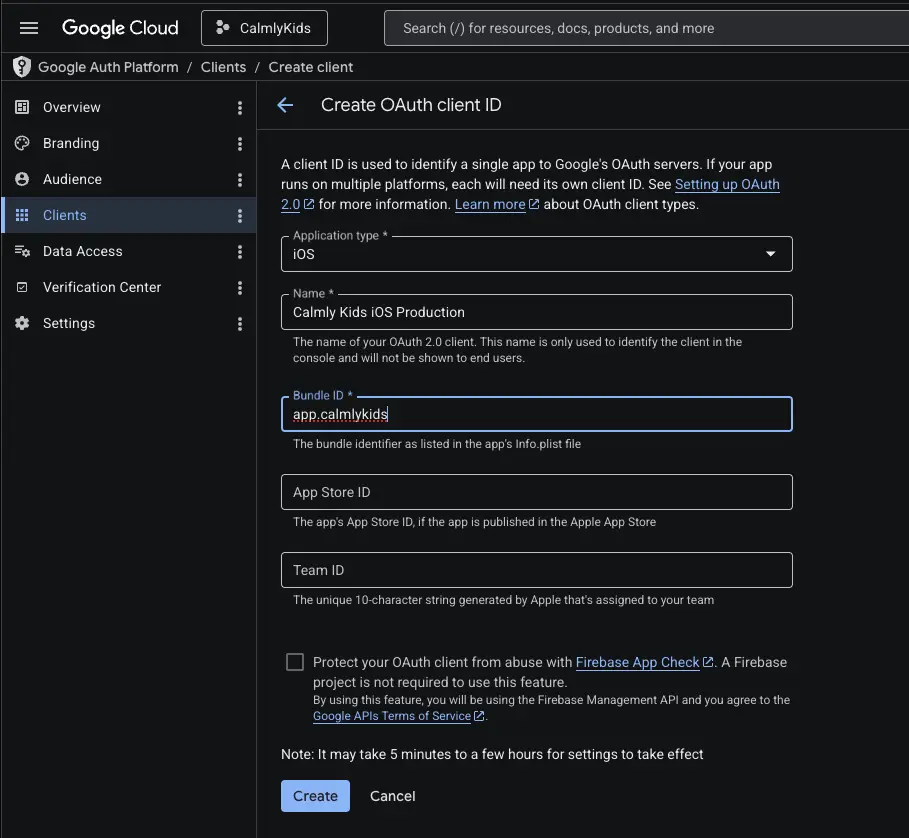
Task: Click the Cancel button
Action: pyautogui.click(x=392, y=796)
